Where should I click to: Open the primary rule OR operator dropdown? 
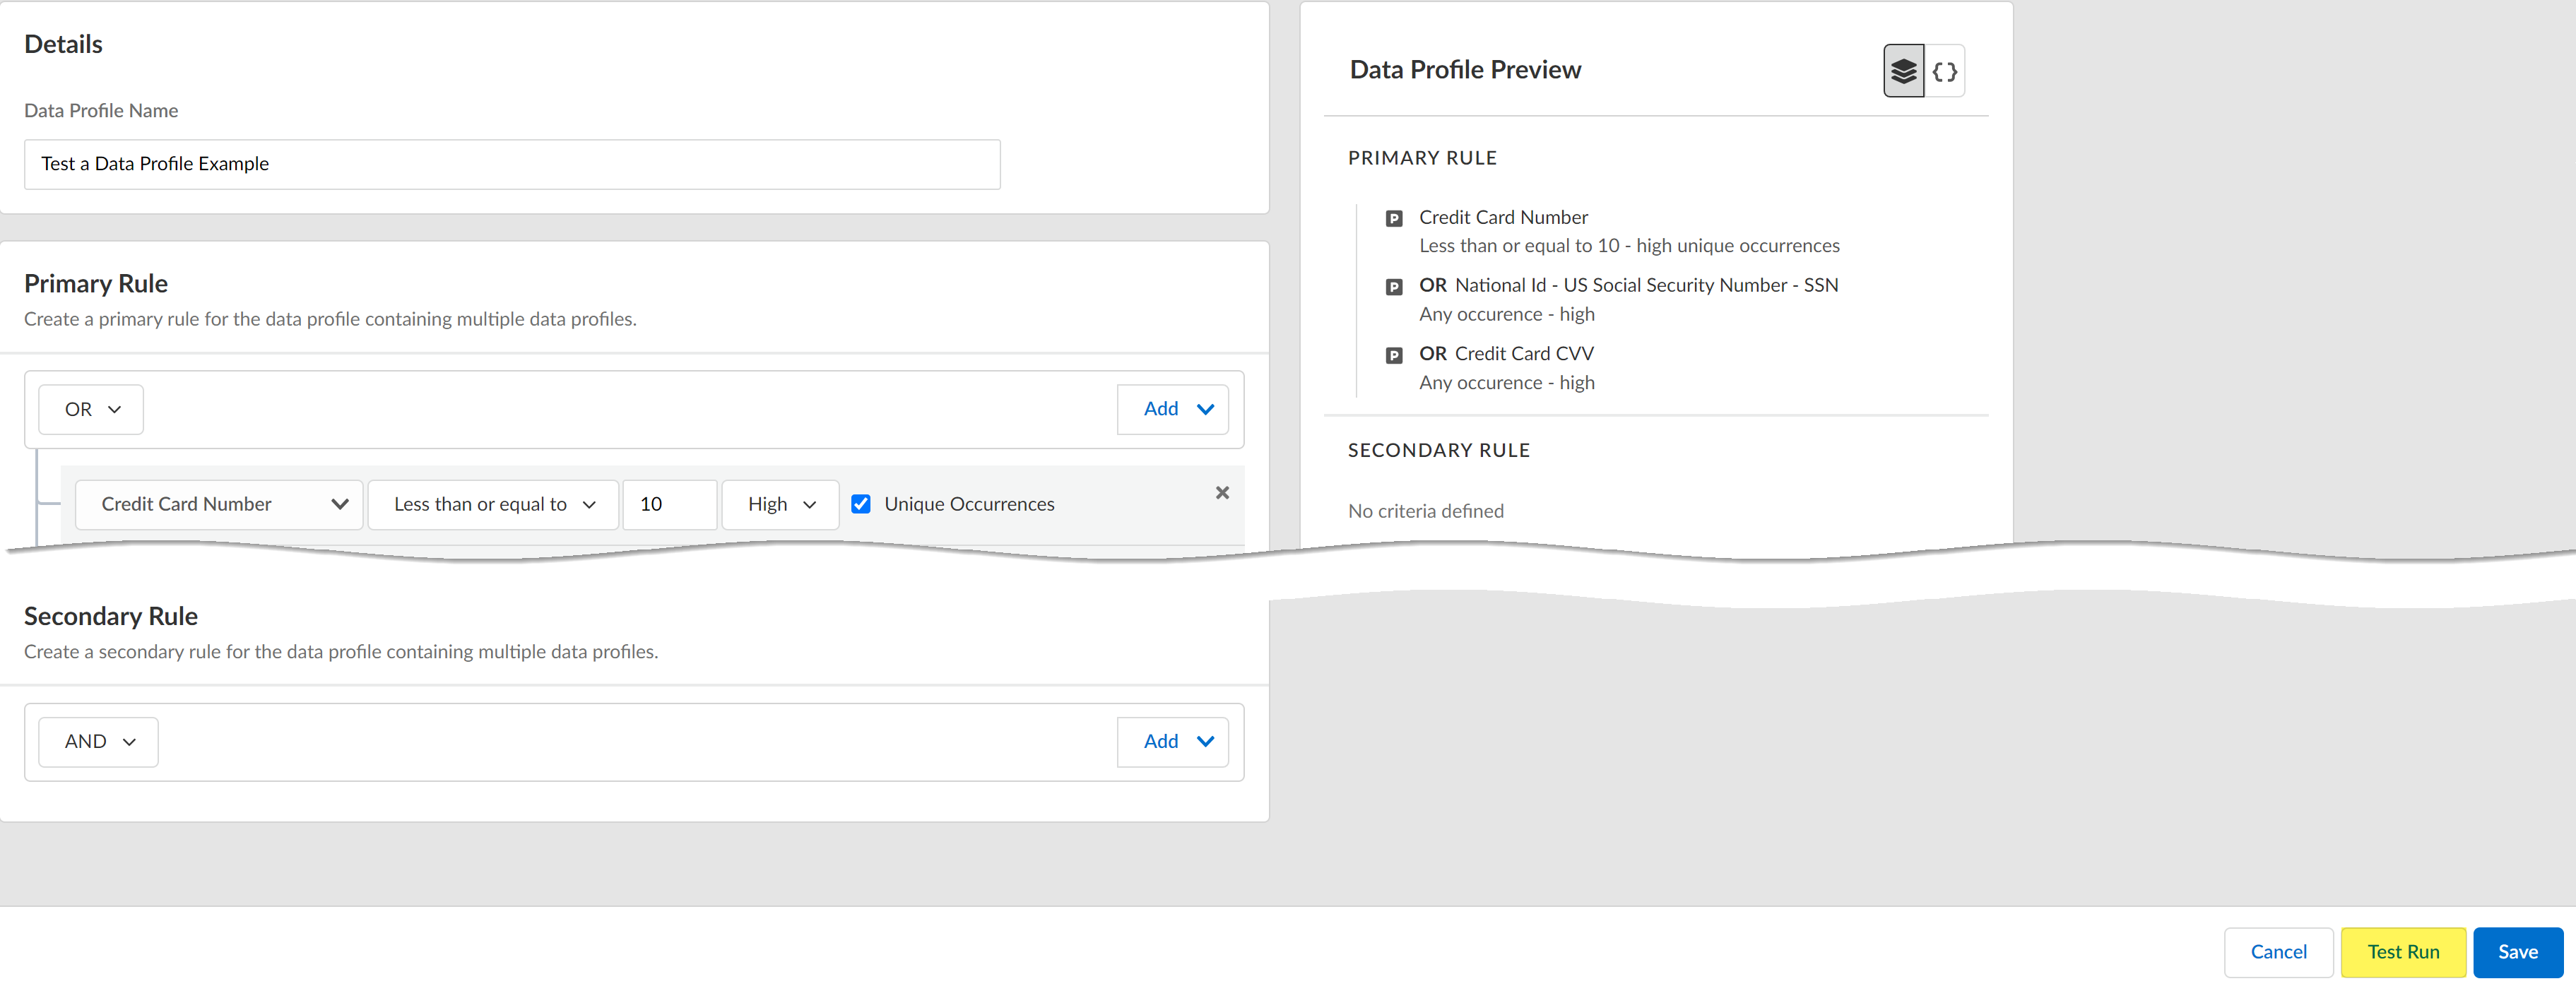91,409
